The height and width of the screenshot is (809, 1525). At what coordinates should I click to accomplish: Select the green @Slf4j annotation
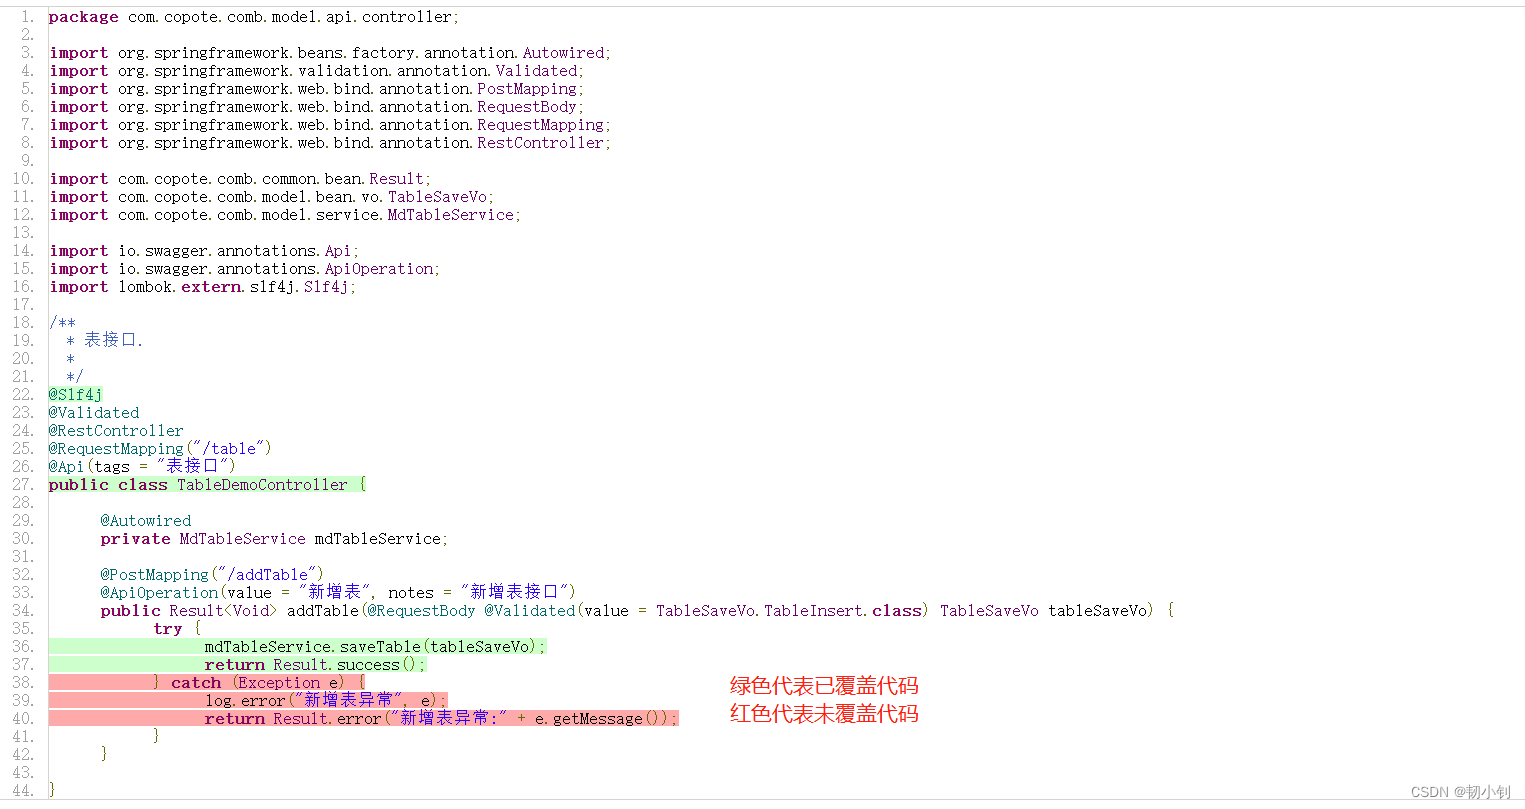[76, 395]
